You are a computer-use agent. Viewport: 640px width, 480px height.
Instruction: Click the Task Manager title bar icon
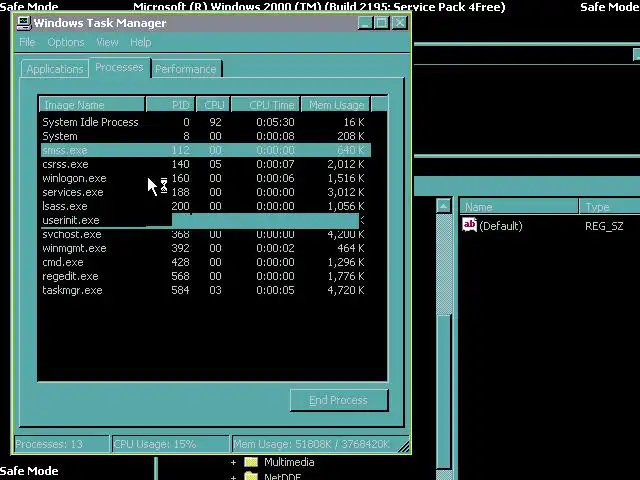(x=24, y=23)
